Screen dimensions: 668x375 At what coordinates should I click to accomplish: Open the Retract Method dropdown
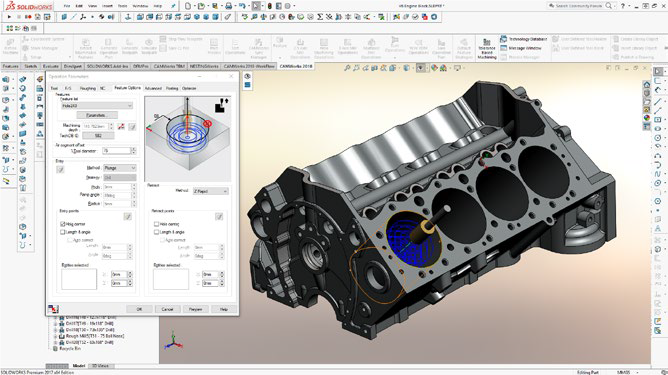(x=211, y=191)
